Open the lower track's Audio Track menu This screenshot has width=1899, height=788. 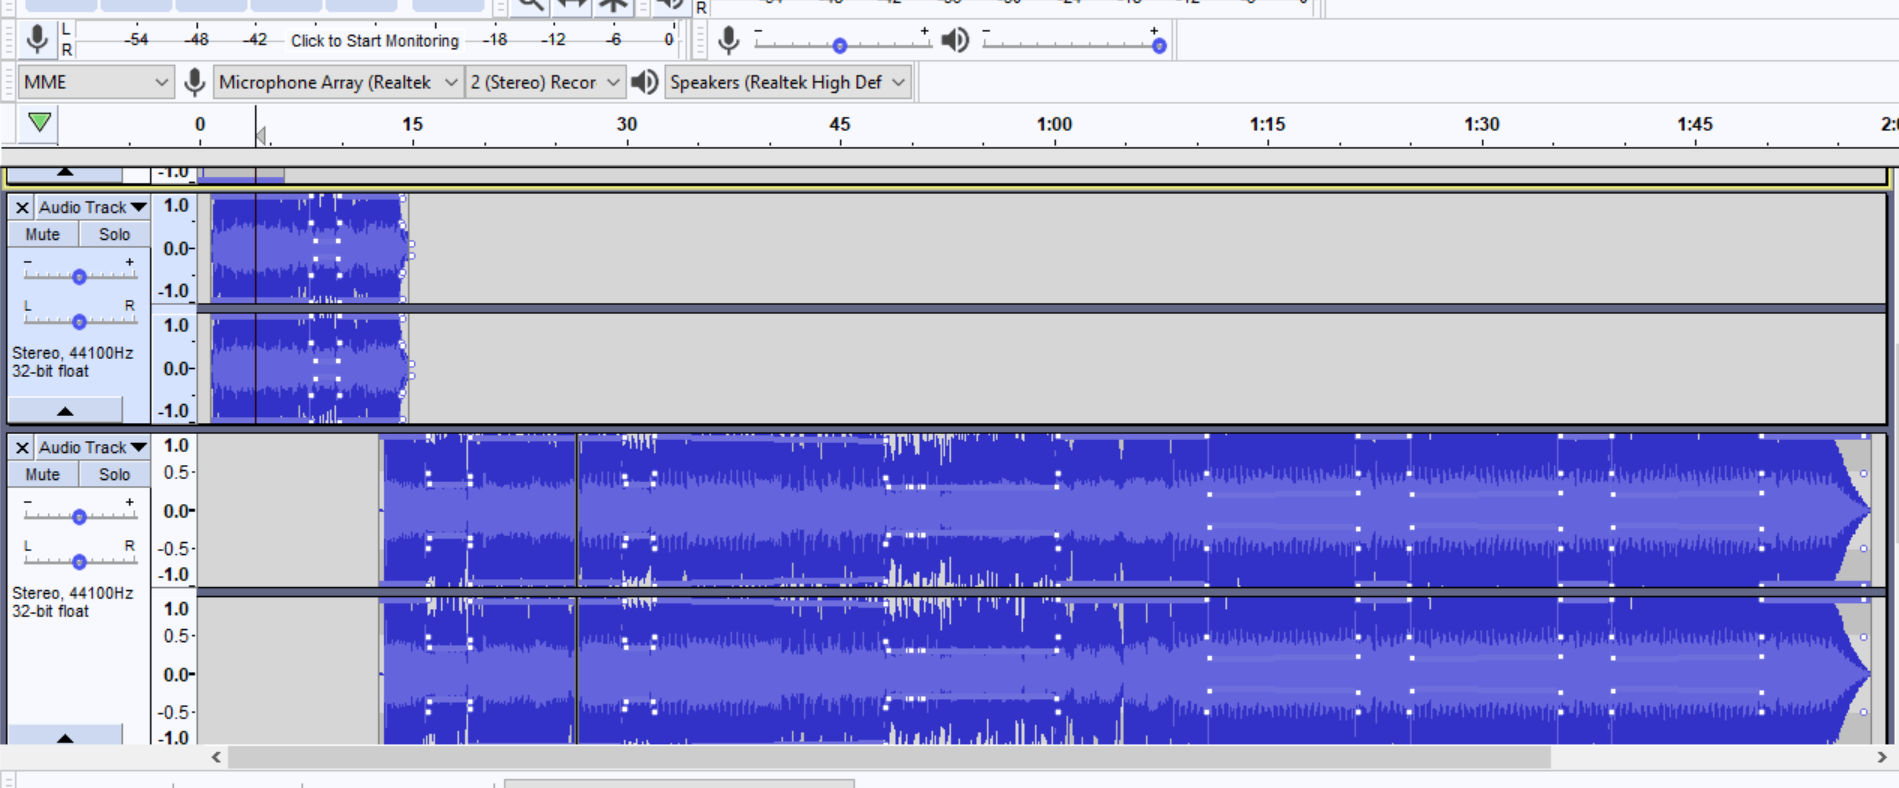point(93,447)
